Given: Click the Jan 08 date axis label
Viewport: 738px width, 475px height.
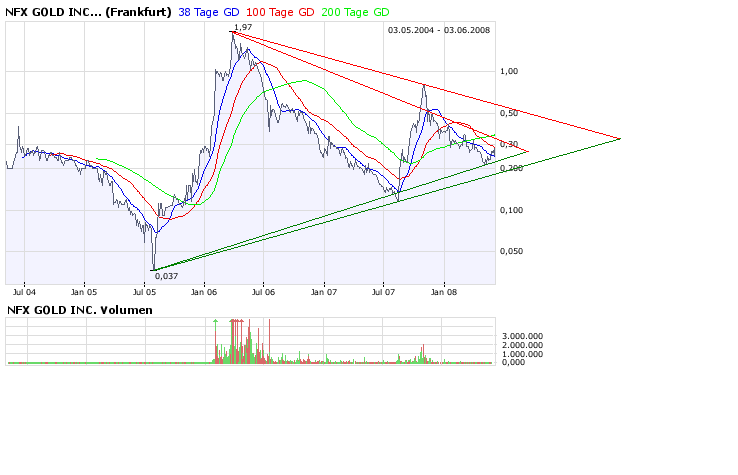Looking at the screenshot, I should [444, 292].
